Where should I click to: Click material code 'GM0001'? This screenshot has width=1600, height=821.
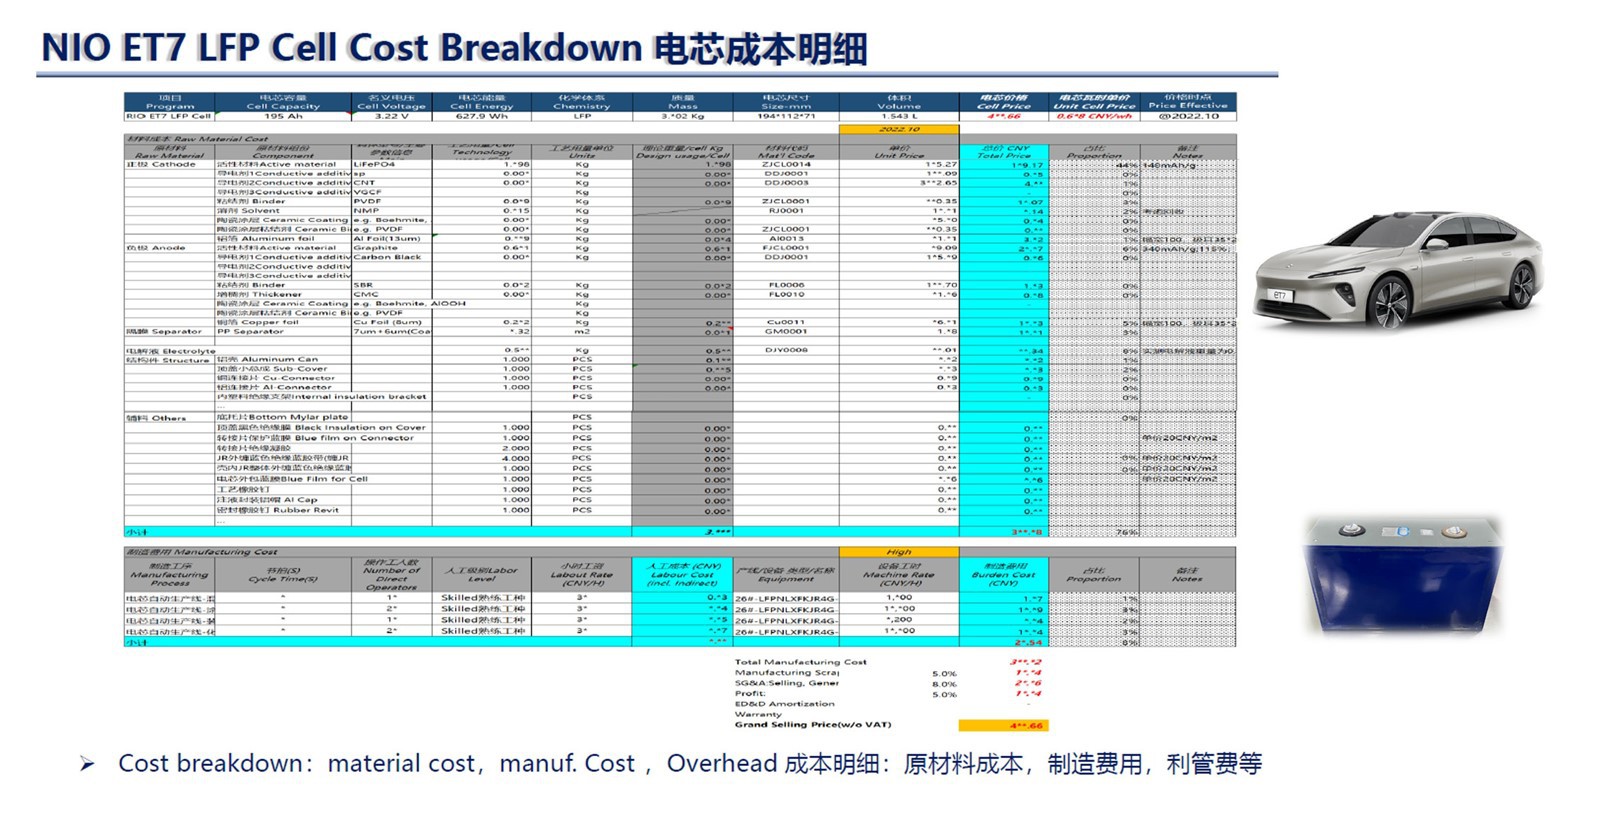click(786, 332)
